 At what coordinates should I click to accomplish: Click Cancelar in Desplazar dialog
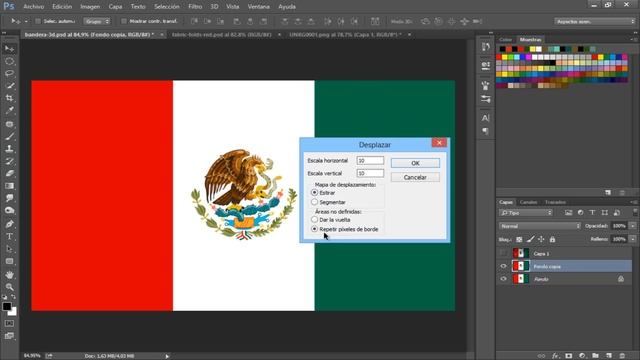(x=415, y=177)
